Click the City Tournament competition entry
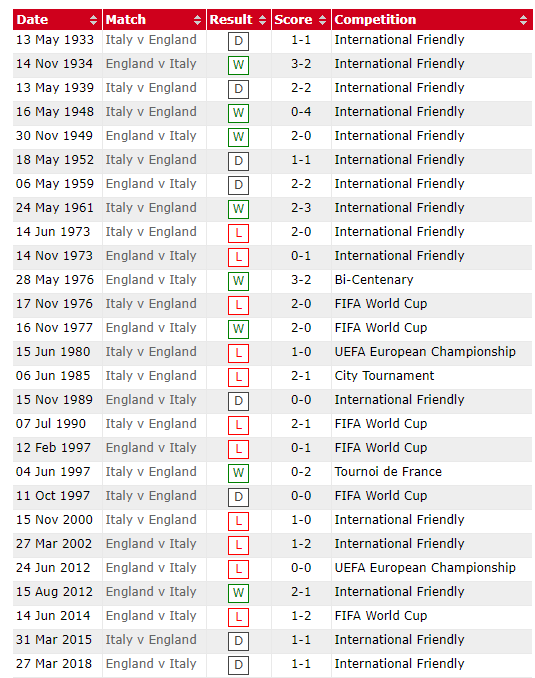This screenshot has width=535, height=678. click(384, 376)
